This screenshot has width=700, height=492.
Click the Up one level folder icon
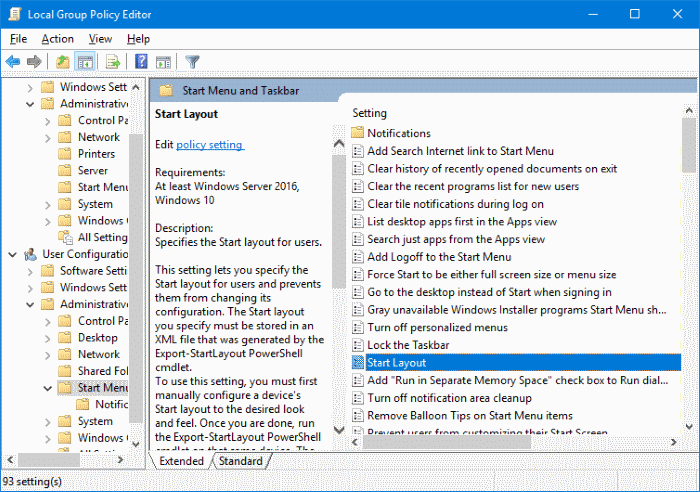click(x=62, y=62)
